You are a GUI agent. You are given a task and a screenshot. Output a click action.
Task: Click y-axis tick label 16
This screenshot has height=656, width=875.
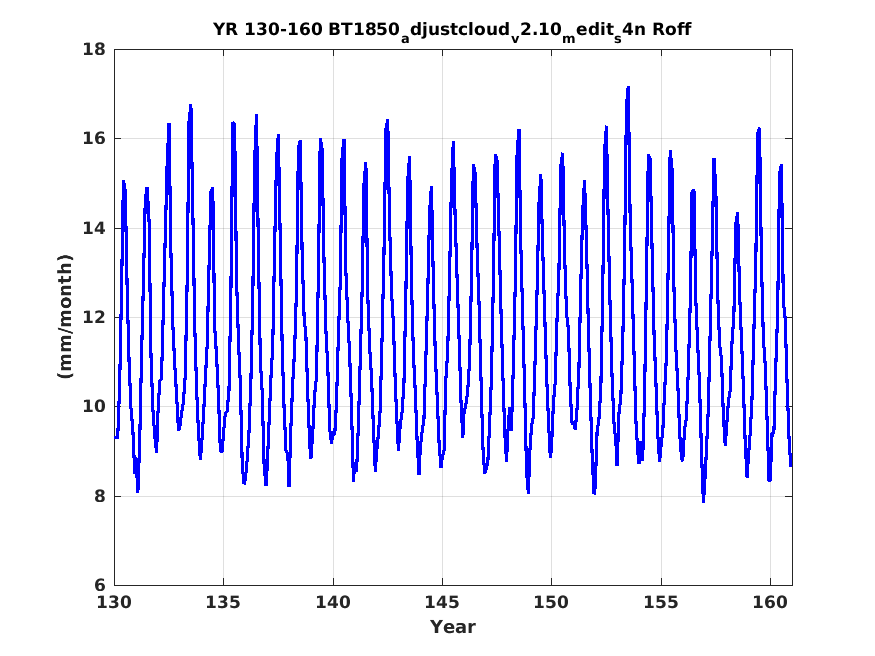coord(94,138)
